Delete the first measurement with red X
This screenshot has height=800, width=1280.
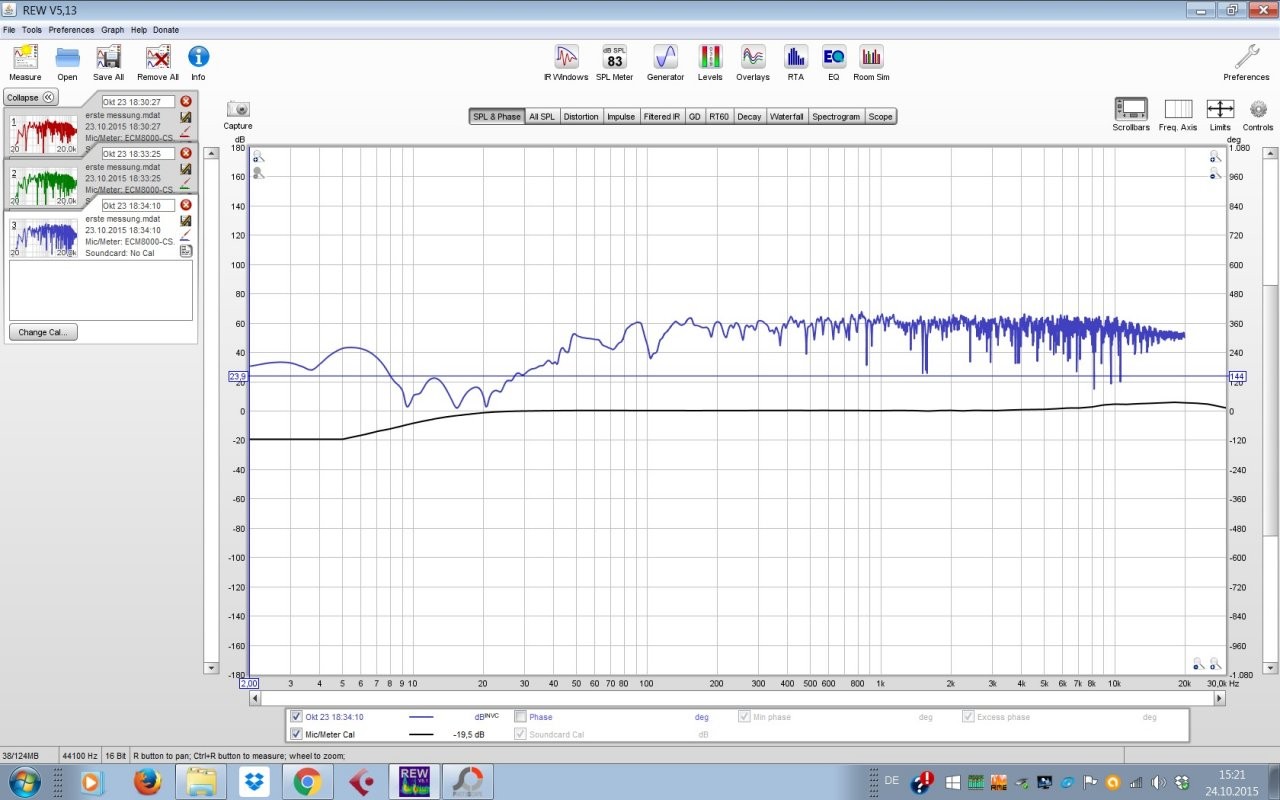tap(186, 101)
